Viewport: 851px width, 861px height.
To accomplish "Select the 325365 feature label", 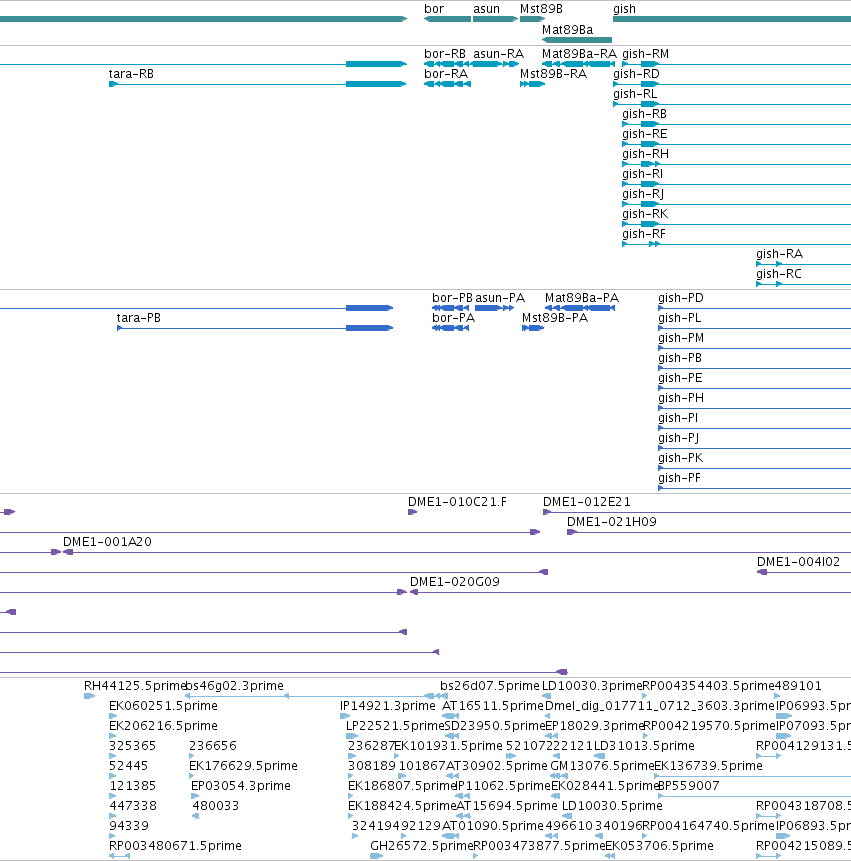I will [x=132, y=746].
